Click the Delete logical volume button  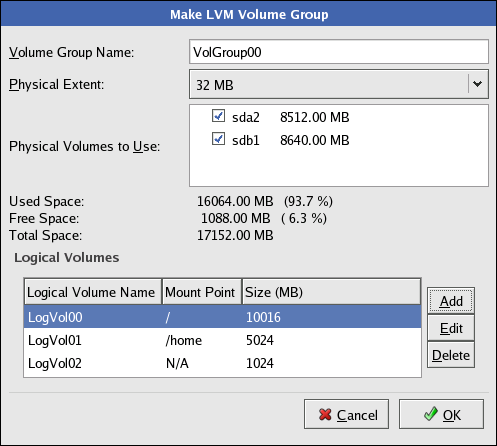pyautogui.click(x=451, y=355)
